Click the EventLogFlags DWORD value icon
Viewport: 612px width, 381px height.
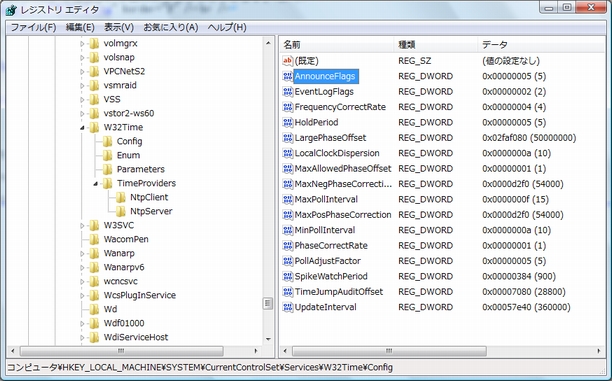tap(288, 92)
